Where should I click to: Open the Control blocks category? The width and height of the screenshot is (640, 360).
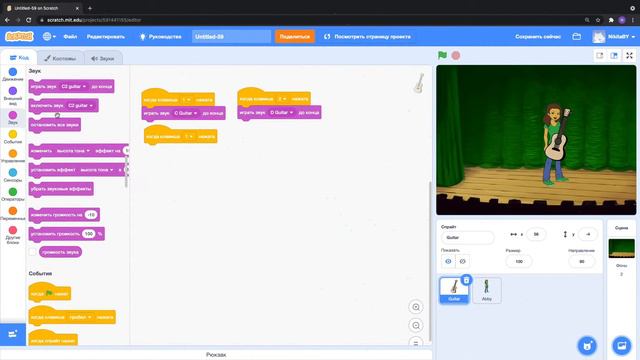point(13,156)
